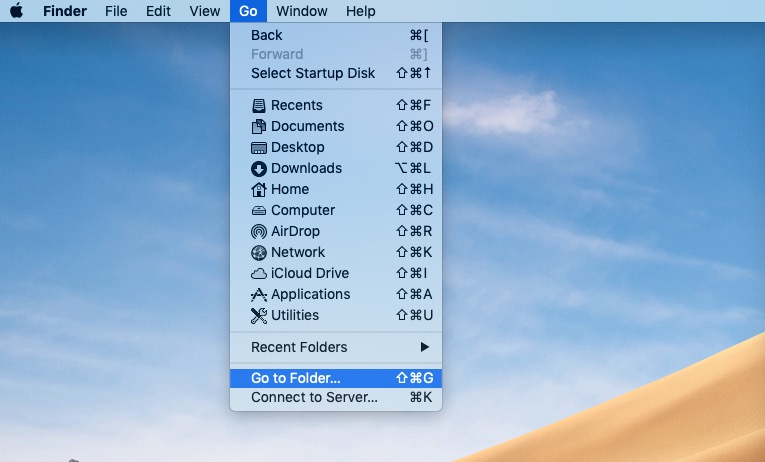This screenshot has width=765, height=462.
Task: Select Connect to Server… menu item
Action: (x=336, y=397)
